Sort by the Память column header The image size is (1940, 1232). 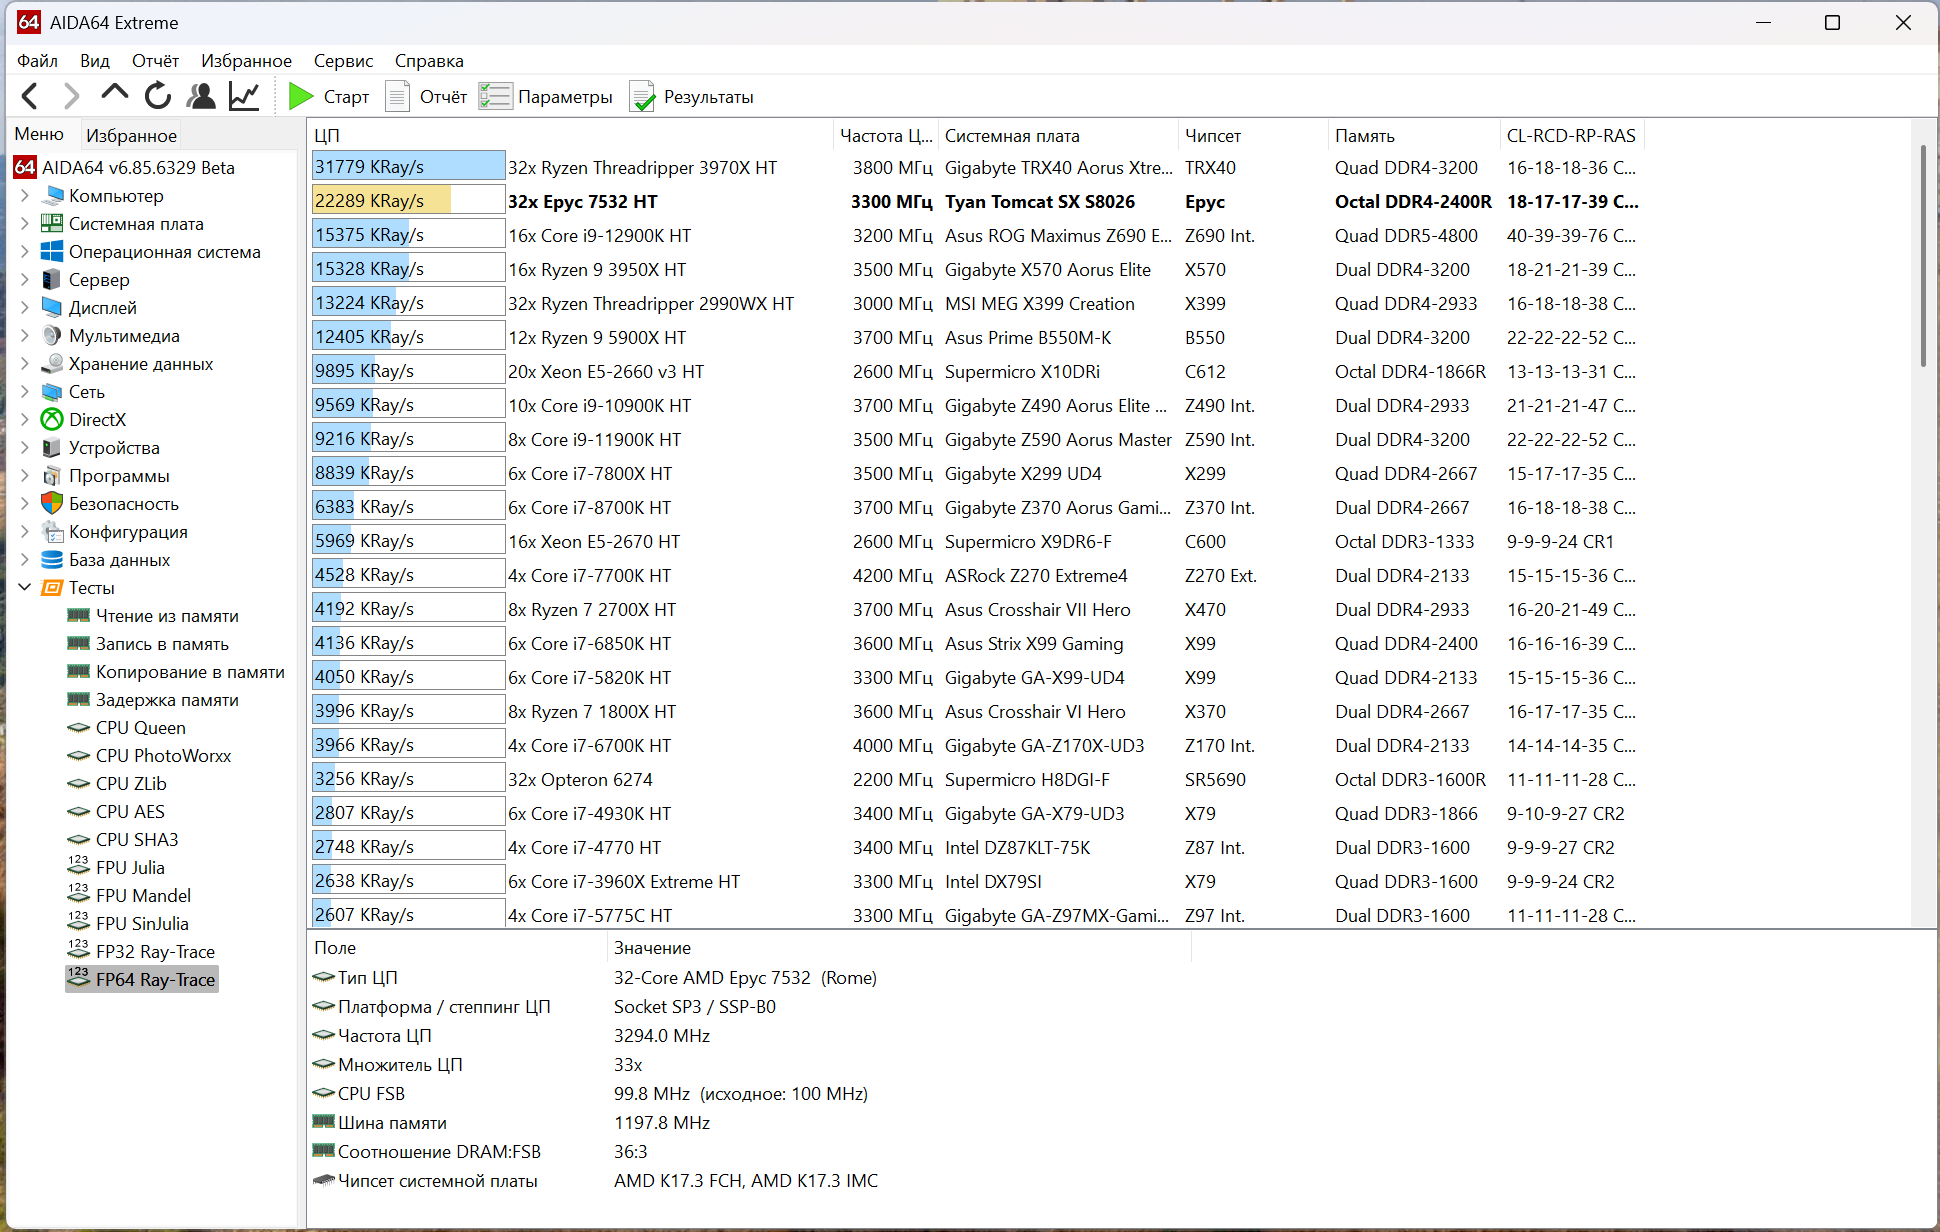click(1364, 136)
